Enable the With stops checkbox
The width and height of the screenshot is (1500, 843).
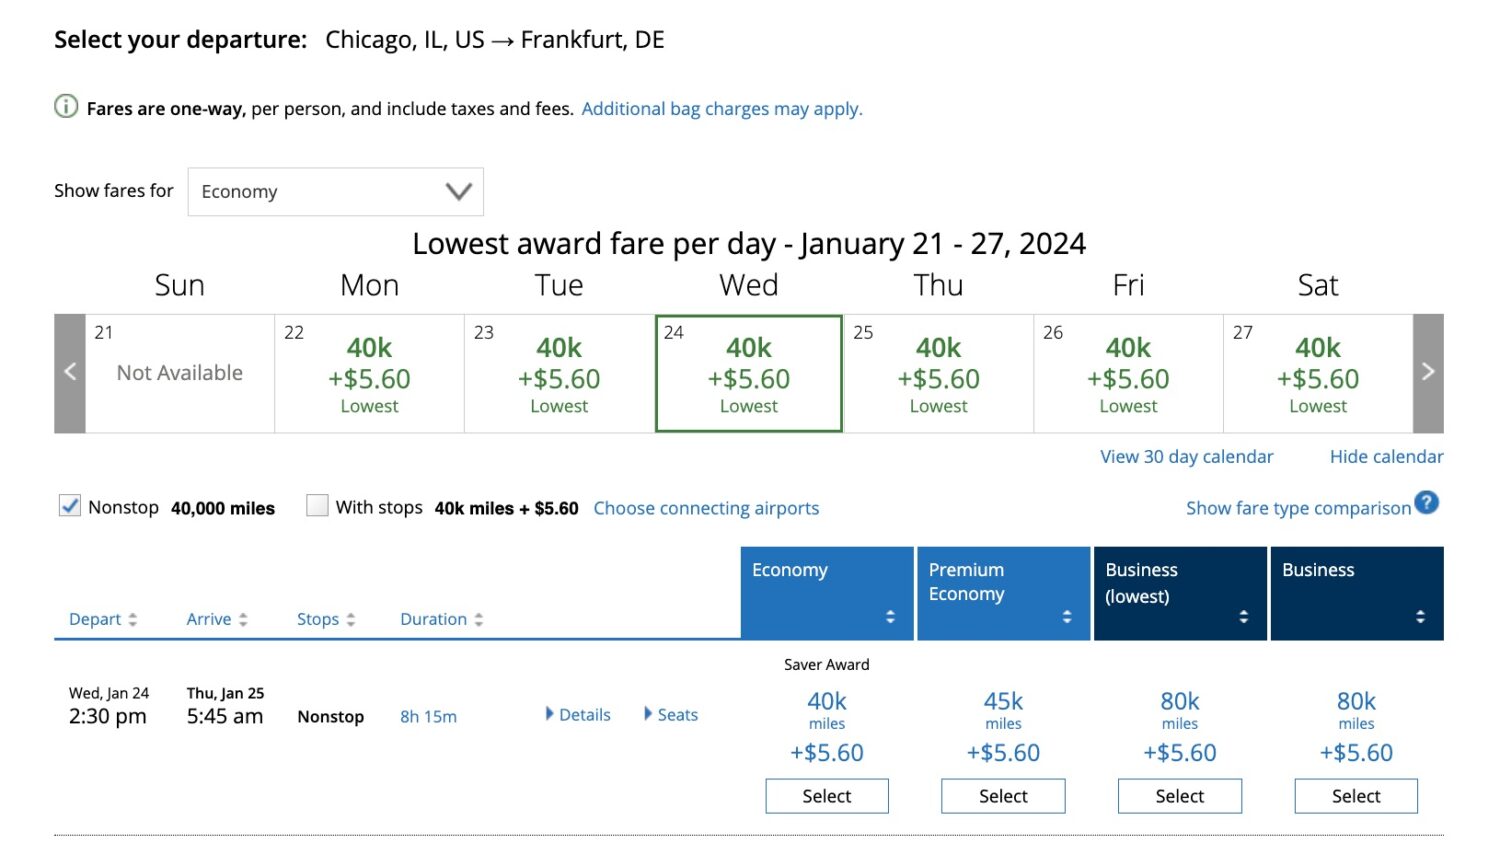tap(317, 506)
